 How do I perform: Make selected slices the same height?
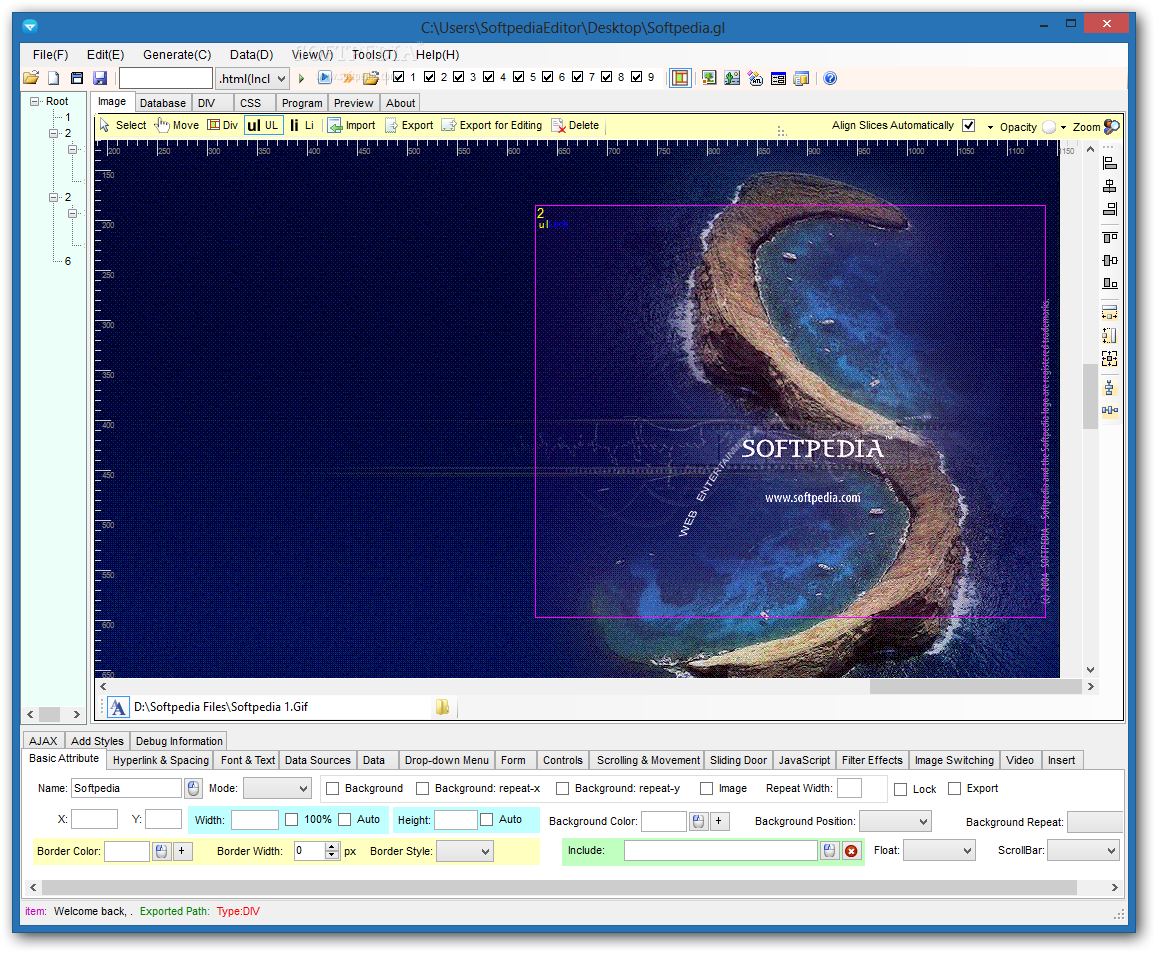[1110, 335]
